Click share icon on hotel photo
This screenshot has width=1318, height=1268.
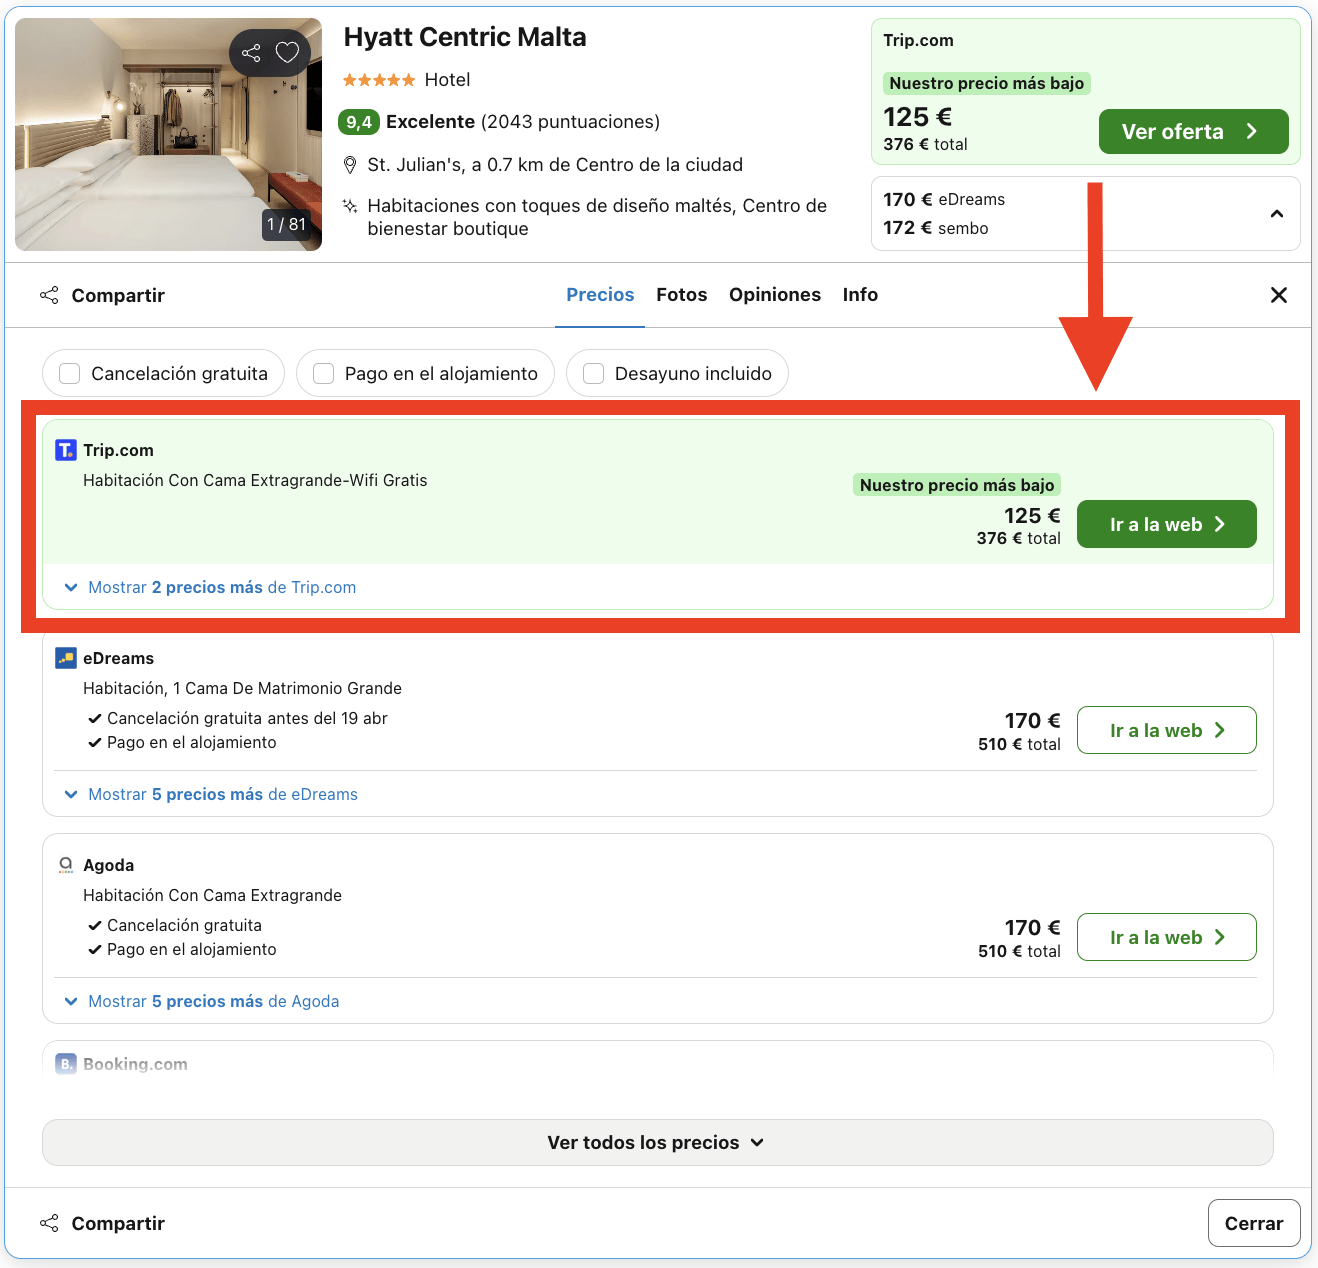[x=251, y=53]
